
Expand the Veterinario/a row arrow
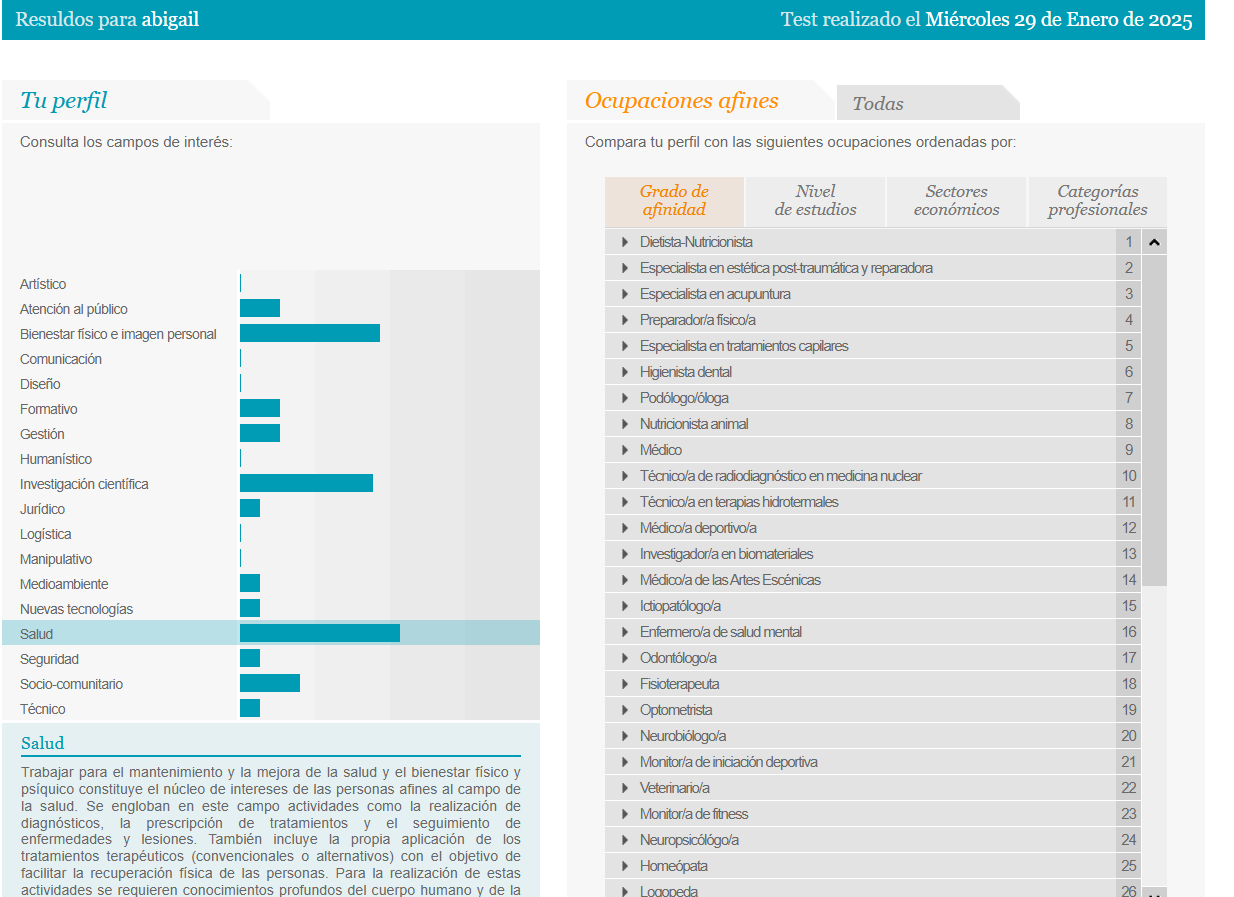[x=625, y=788]
